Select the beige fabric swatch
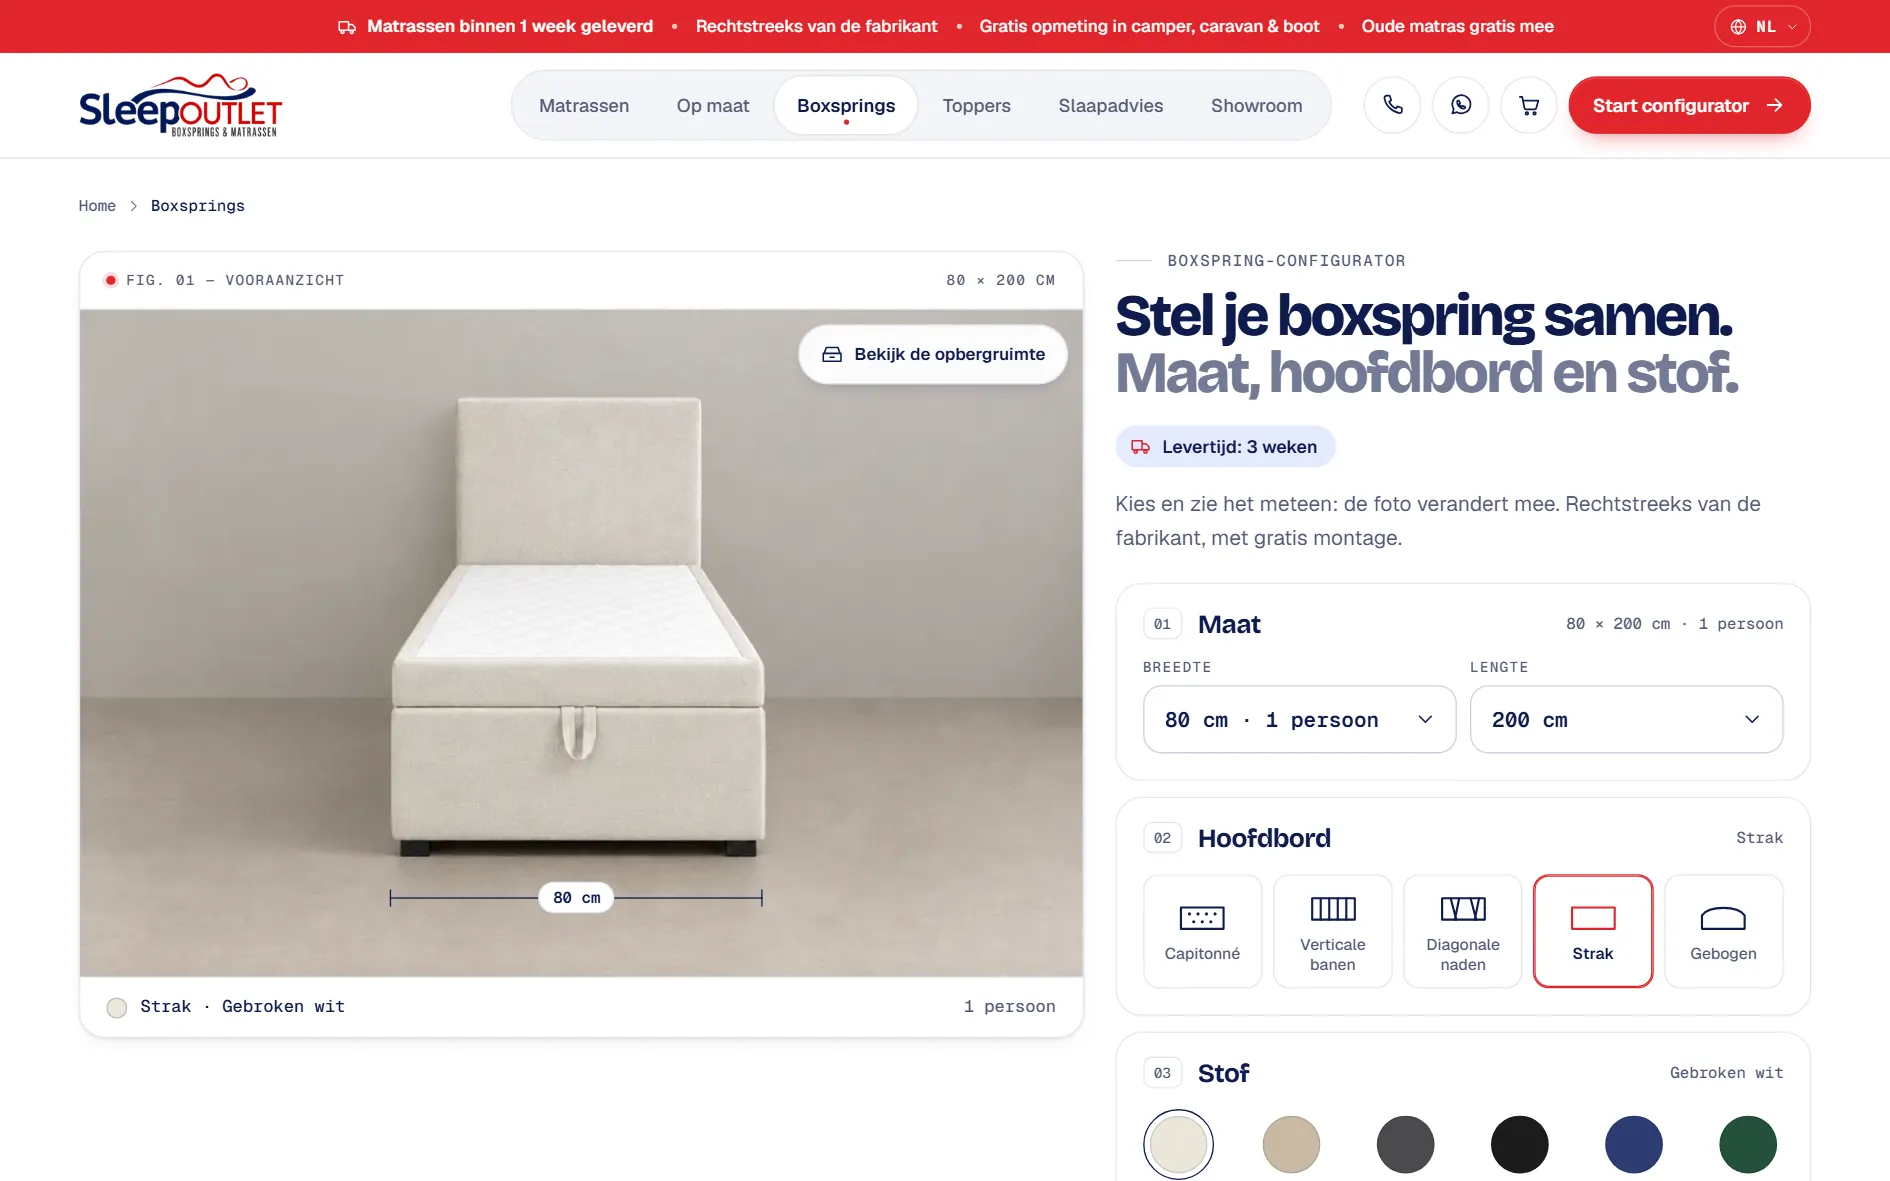Viewport: 1890px width, 1181px height. [x=1291, y=1144]
